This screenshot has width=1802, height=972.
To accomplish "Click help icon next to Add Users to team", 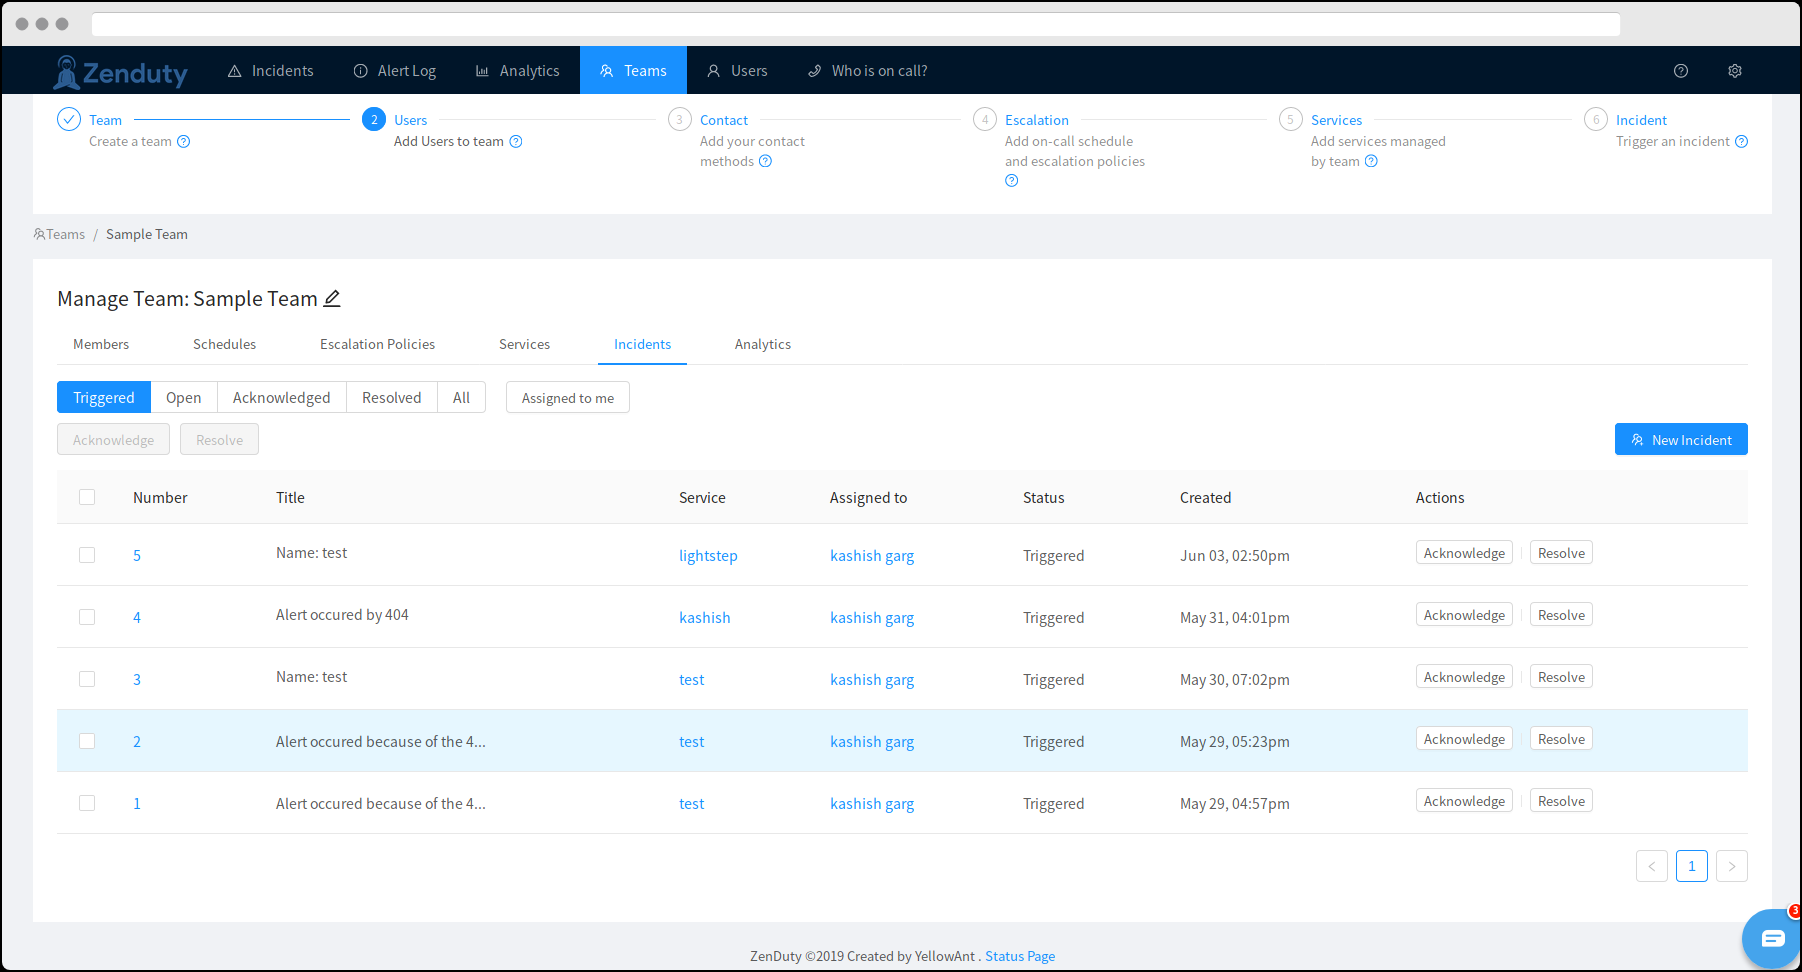I will 516,142.
